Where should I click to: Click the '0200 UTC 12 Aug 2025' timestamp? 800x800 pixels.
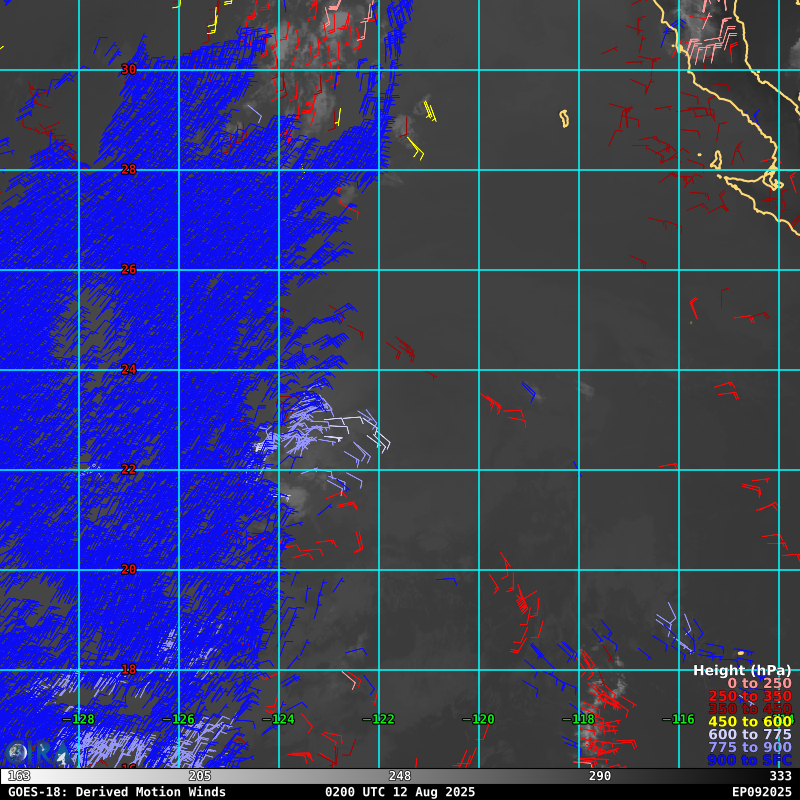[x=402, y=791]
